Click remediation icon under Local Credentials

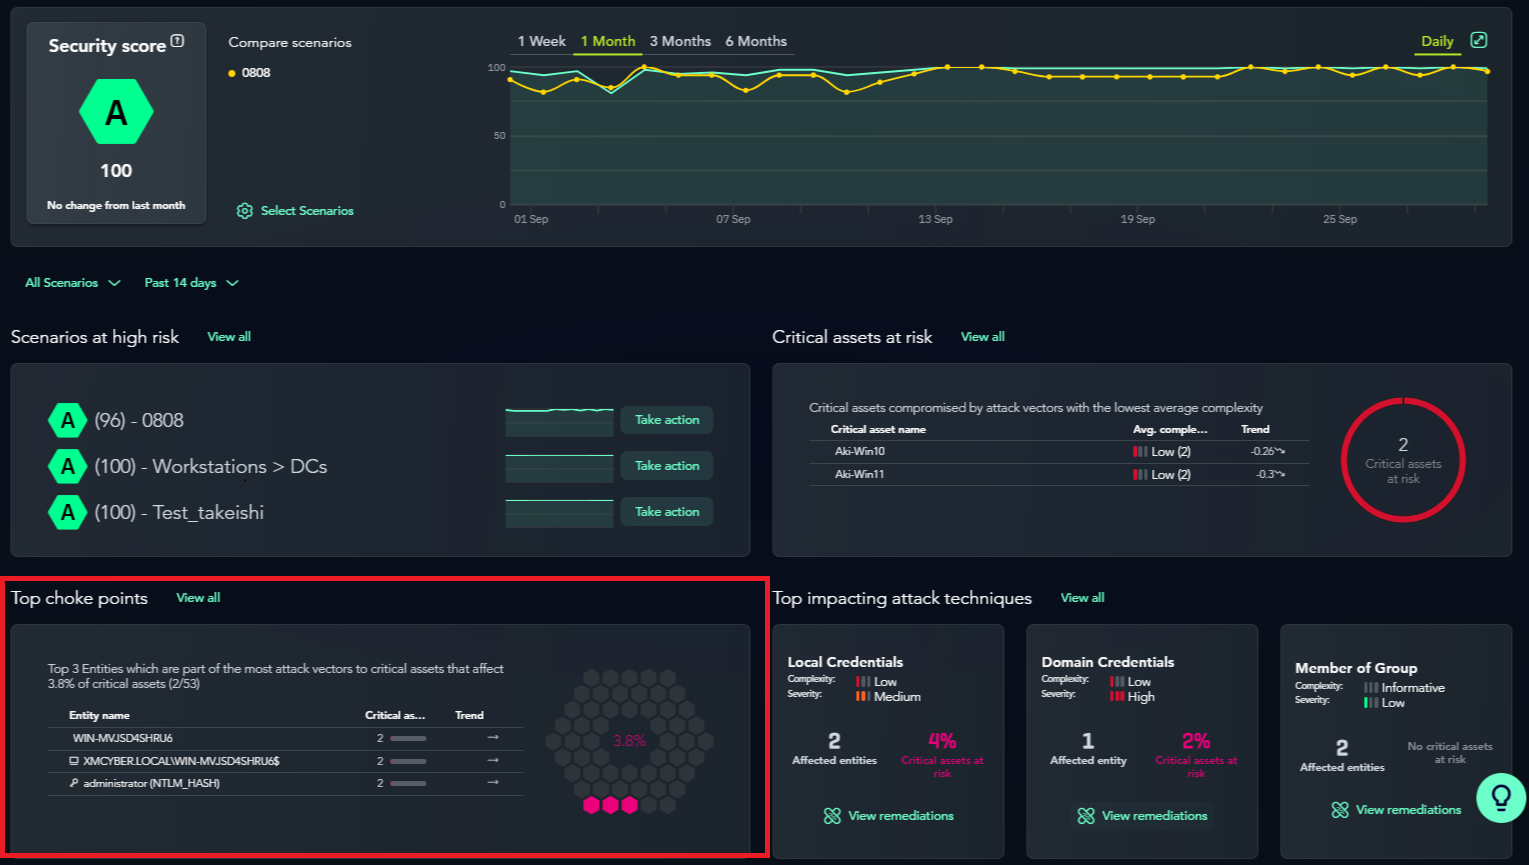coord(832,816)
